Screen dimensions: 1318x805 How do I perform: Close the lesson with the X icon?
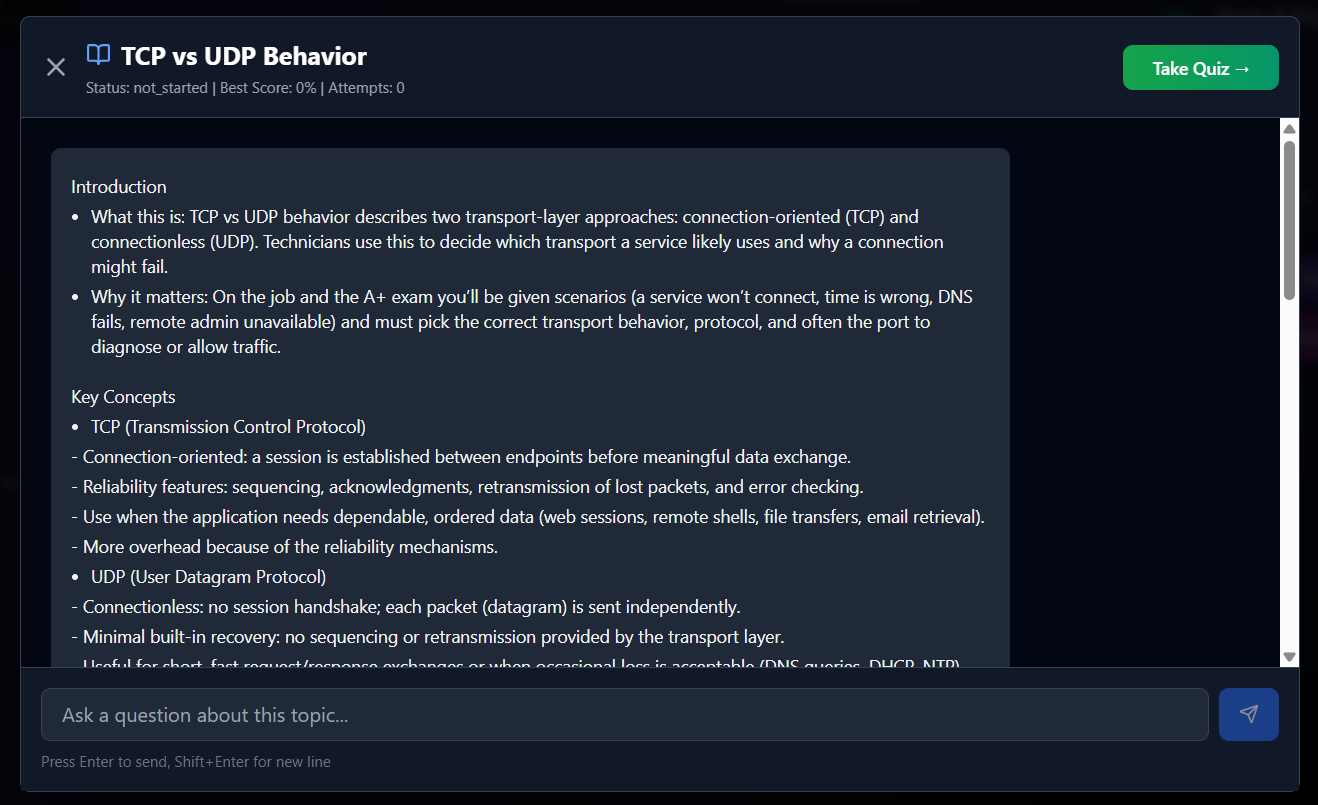[x=56, y=67]
